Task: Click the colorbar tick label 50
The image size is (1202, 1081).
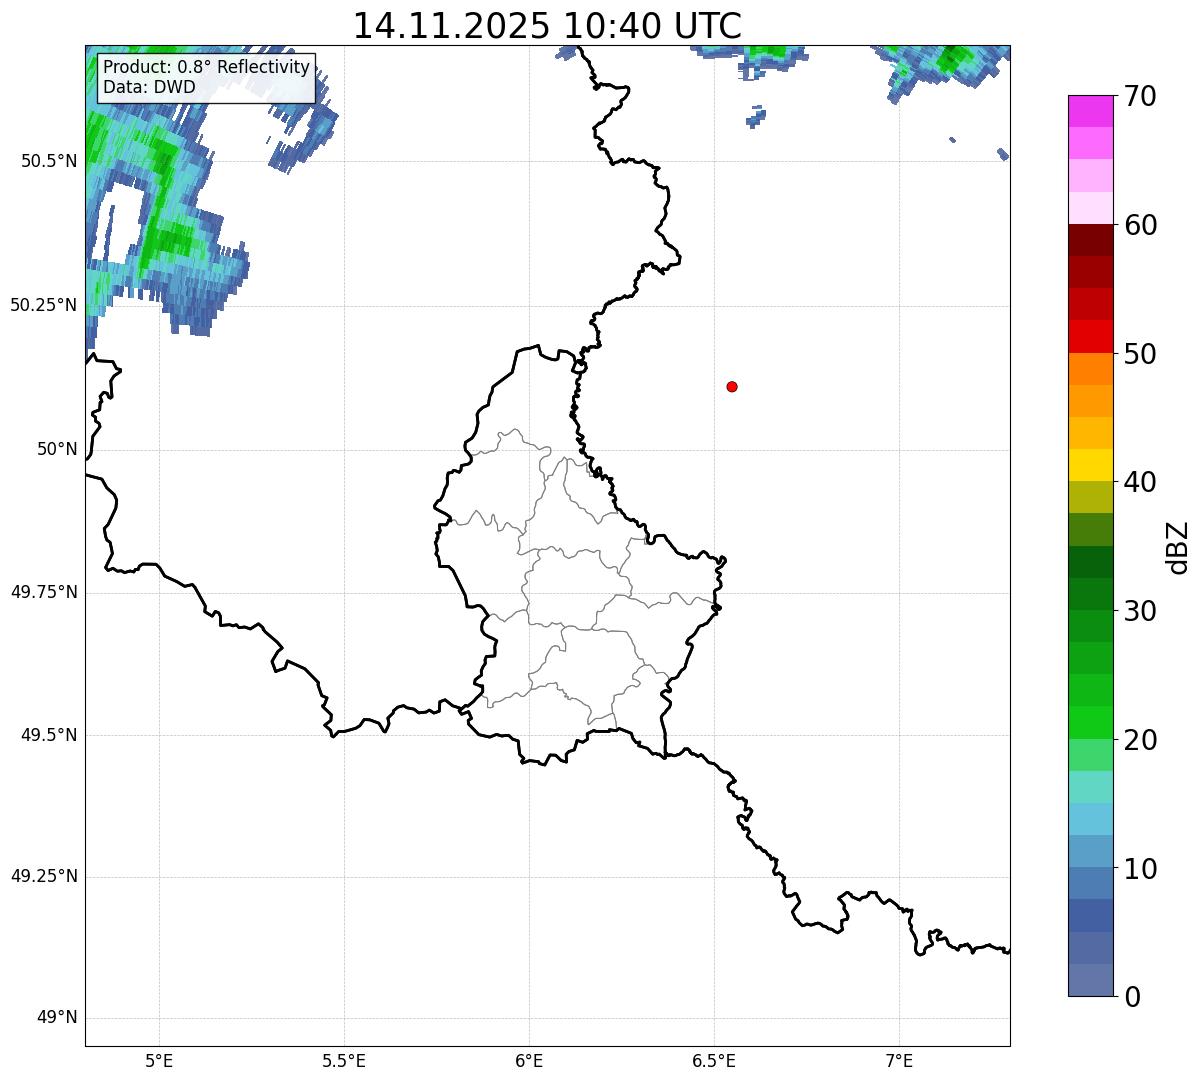Action: (x=1140, y=354)
